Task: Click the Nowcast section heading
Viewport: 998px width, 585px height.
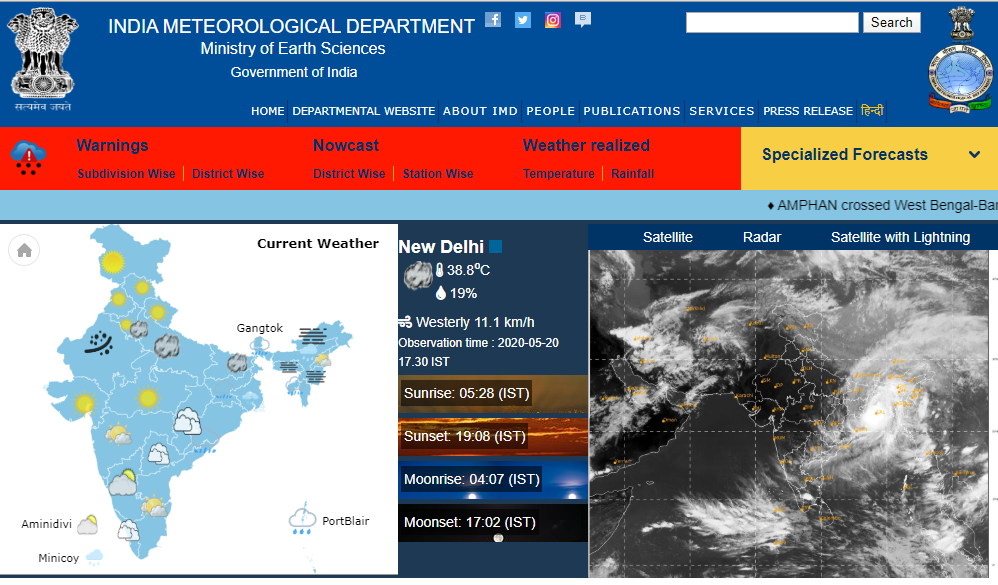Action: [x=346, y=145]
